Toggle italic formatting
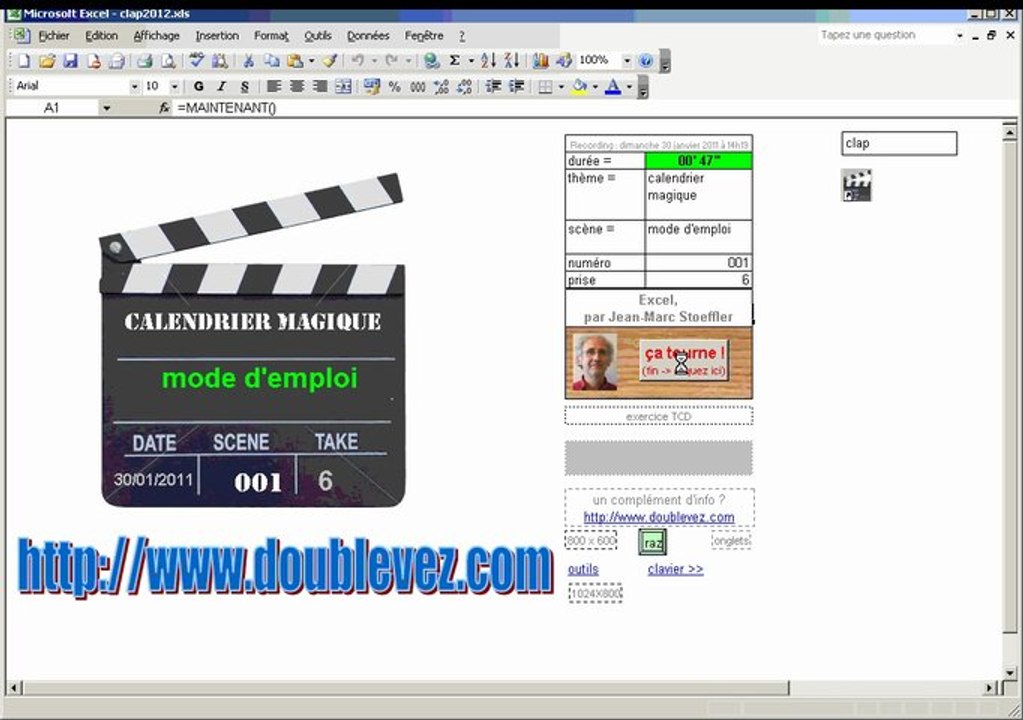Screen dimensions: 1023x720 tap(221, 86)
